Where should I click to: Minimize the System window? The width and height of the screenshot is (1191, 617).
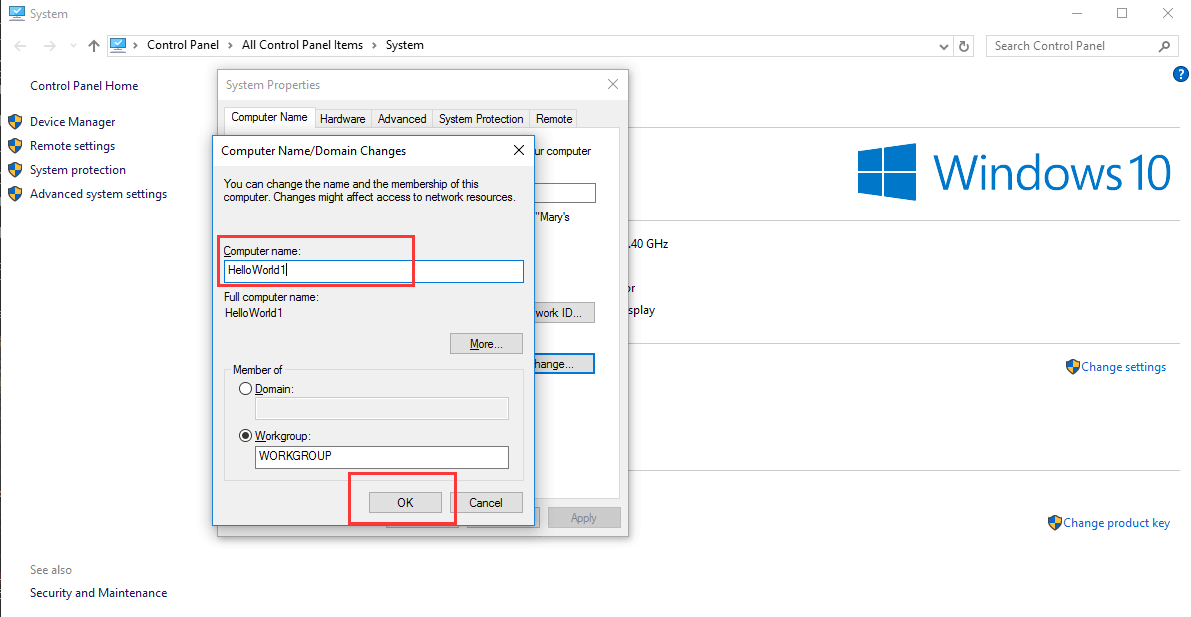1076,13
